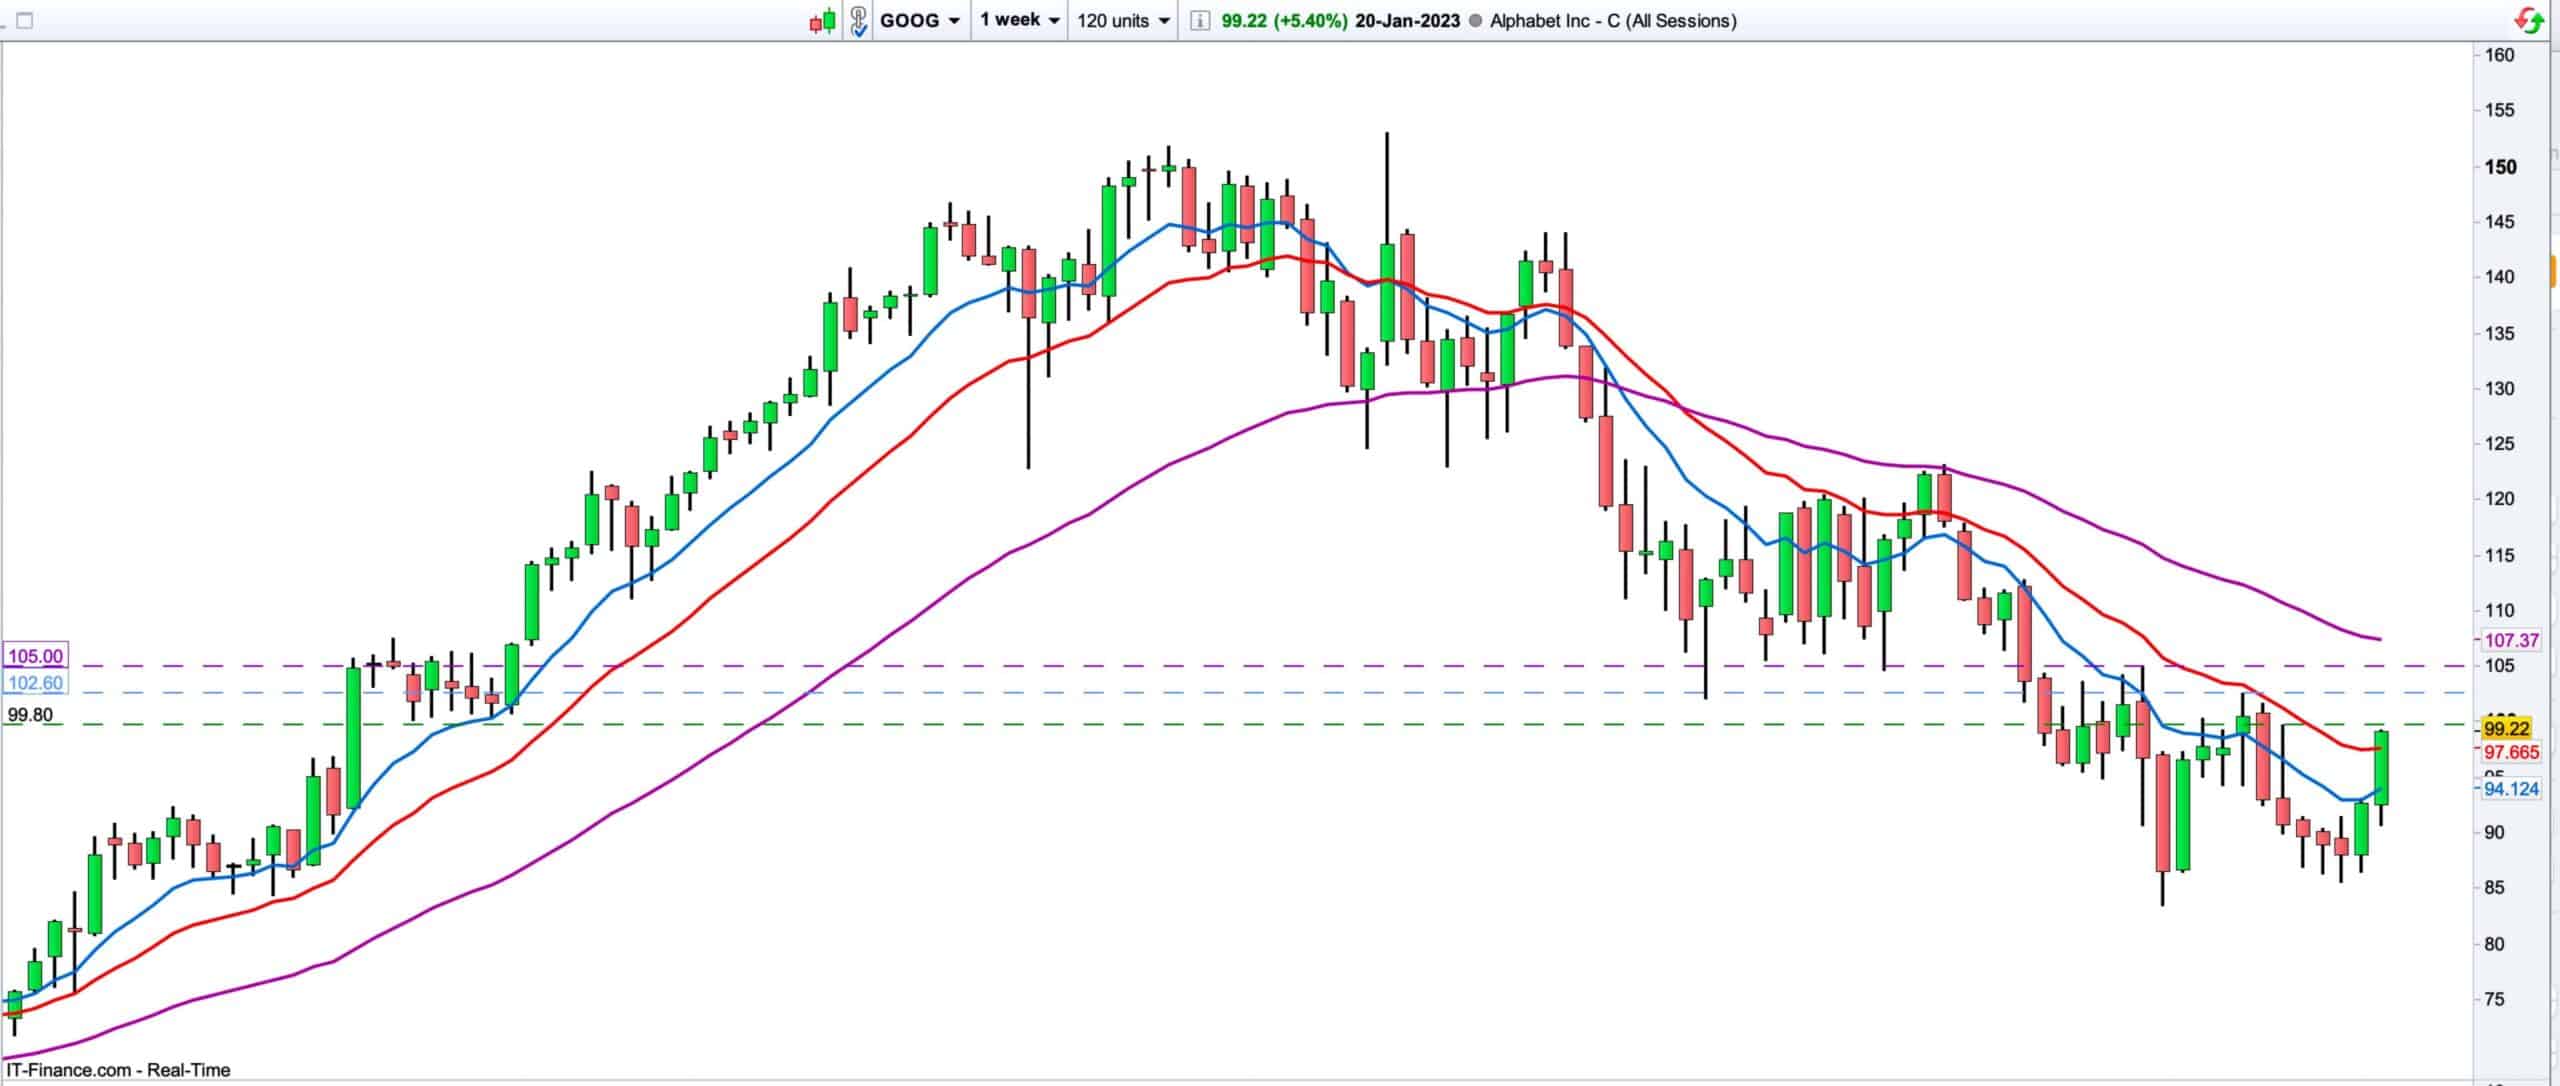2560x1086 pixels.
Task: Open the 120 units dropdown
Action: coord(1123,20)
